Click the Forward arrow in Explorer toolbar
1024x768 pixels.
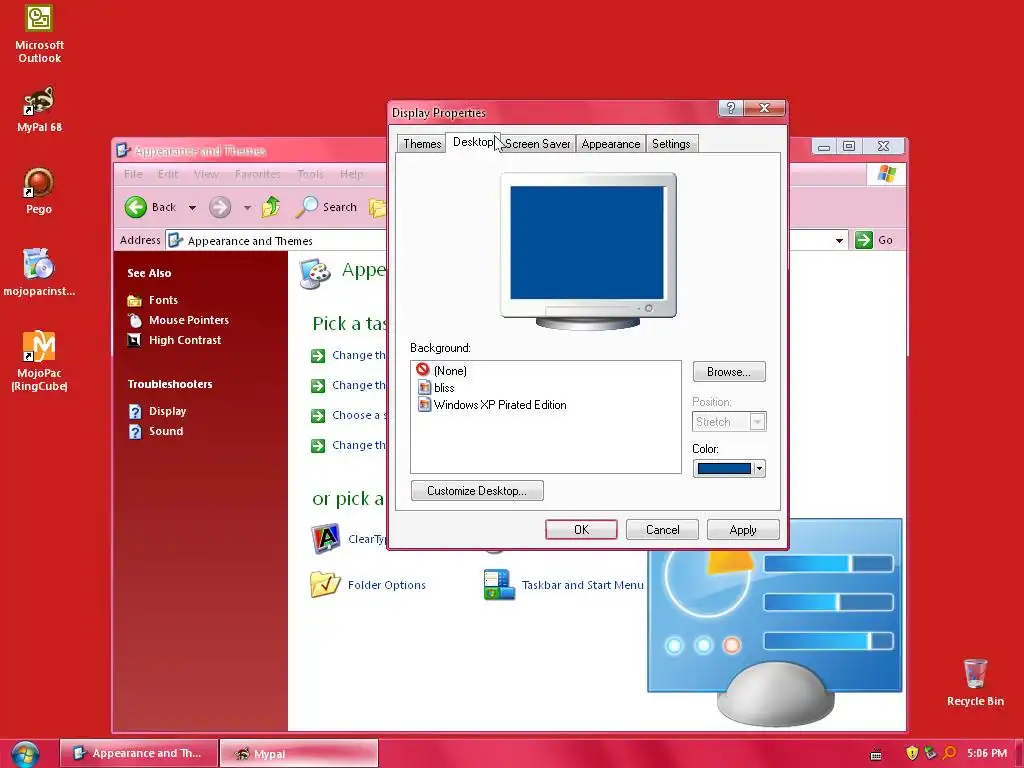pyautogui.click(x=220, y=207)
